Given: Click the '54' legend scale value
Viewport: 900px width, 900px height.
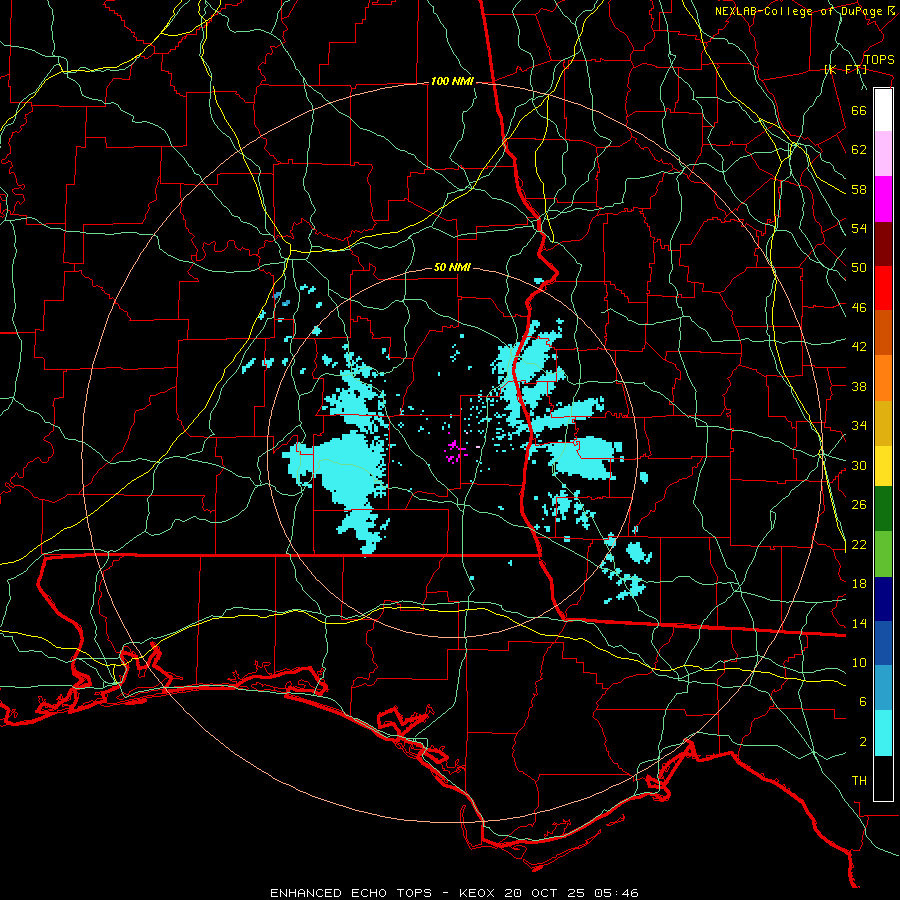Looking at the screenshot, I should (x=859, y=228).
